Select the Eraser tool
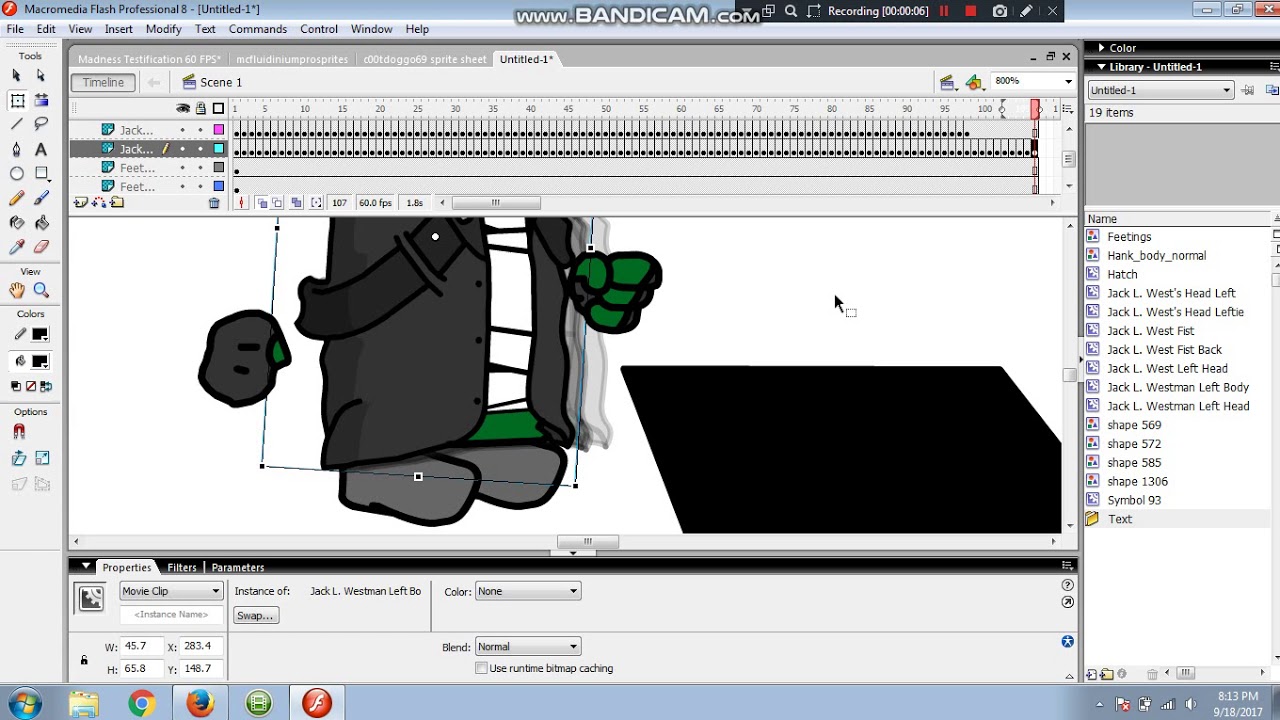 pos(41,247)
